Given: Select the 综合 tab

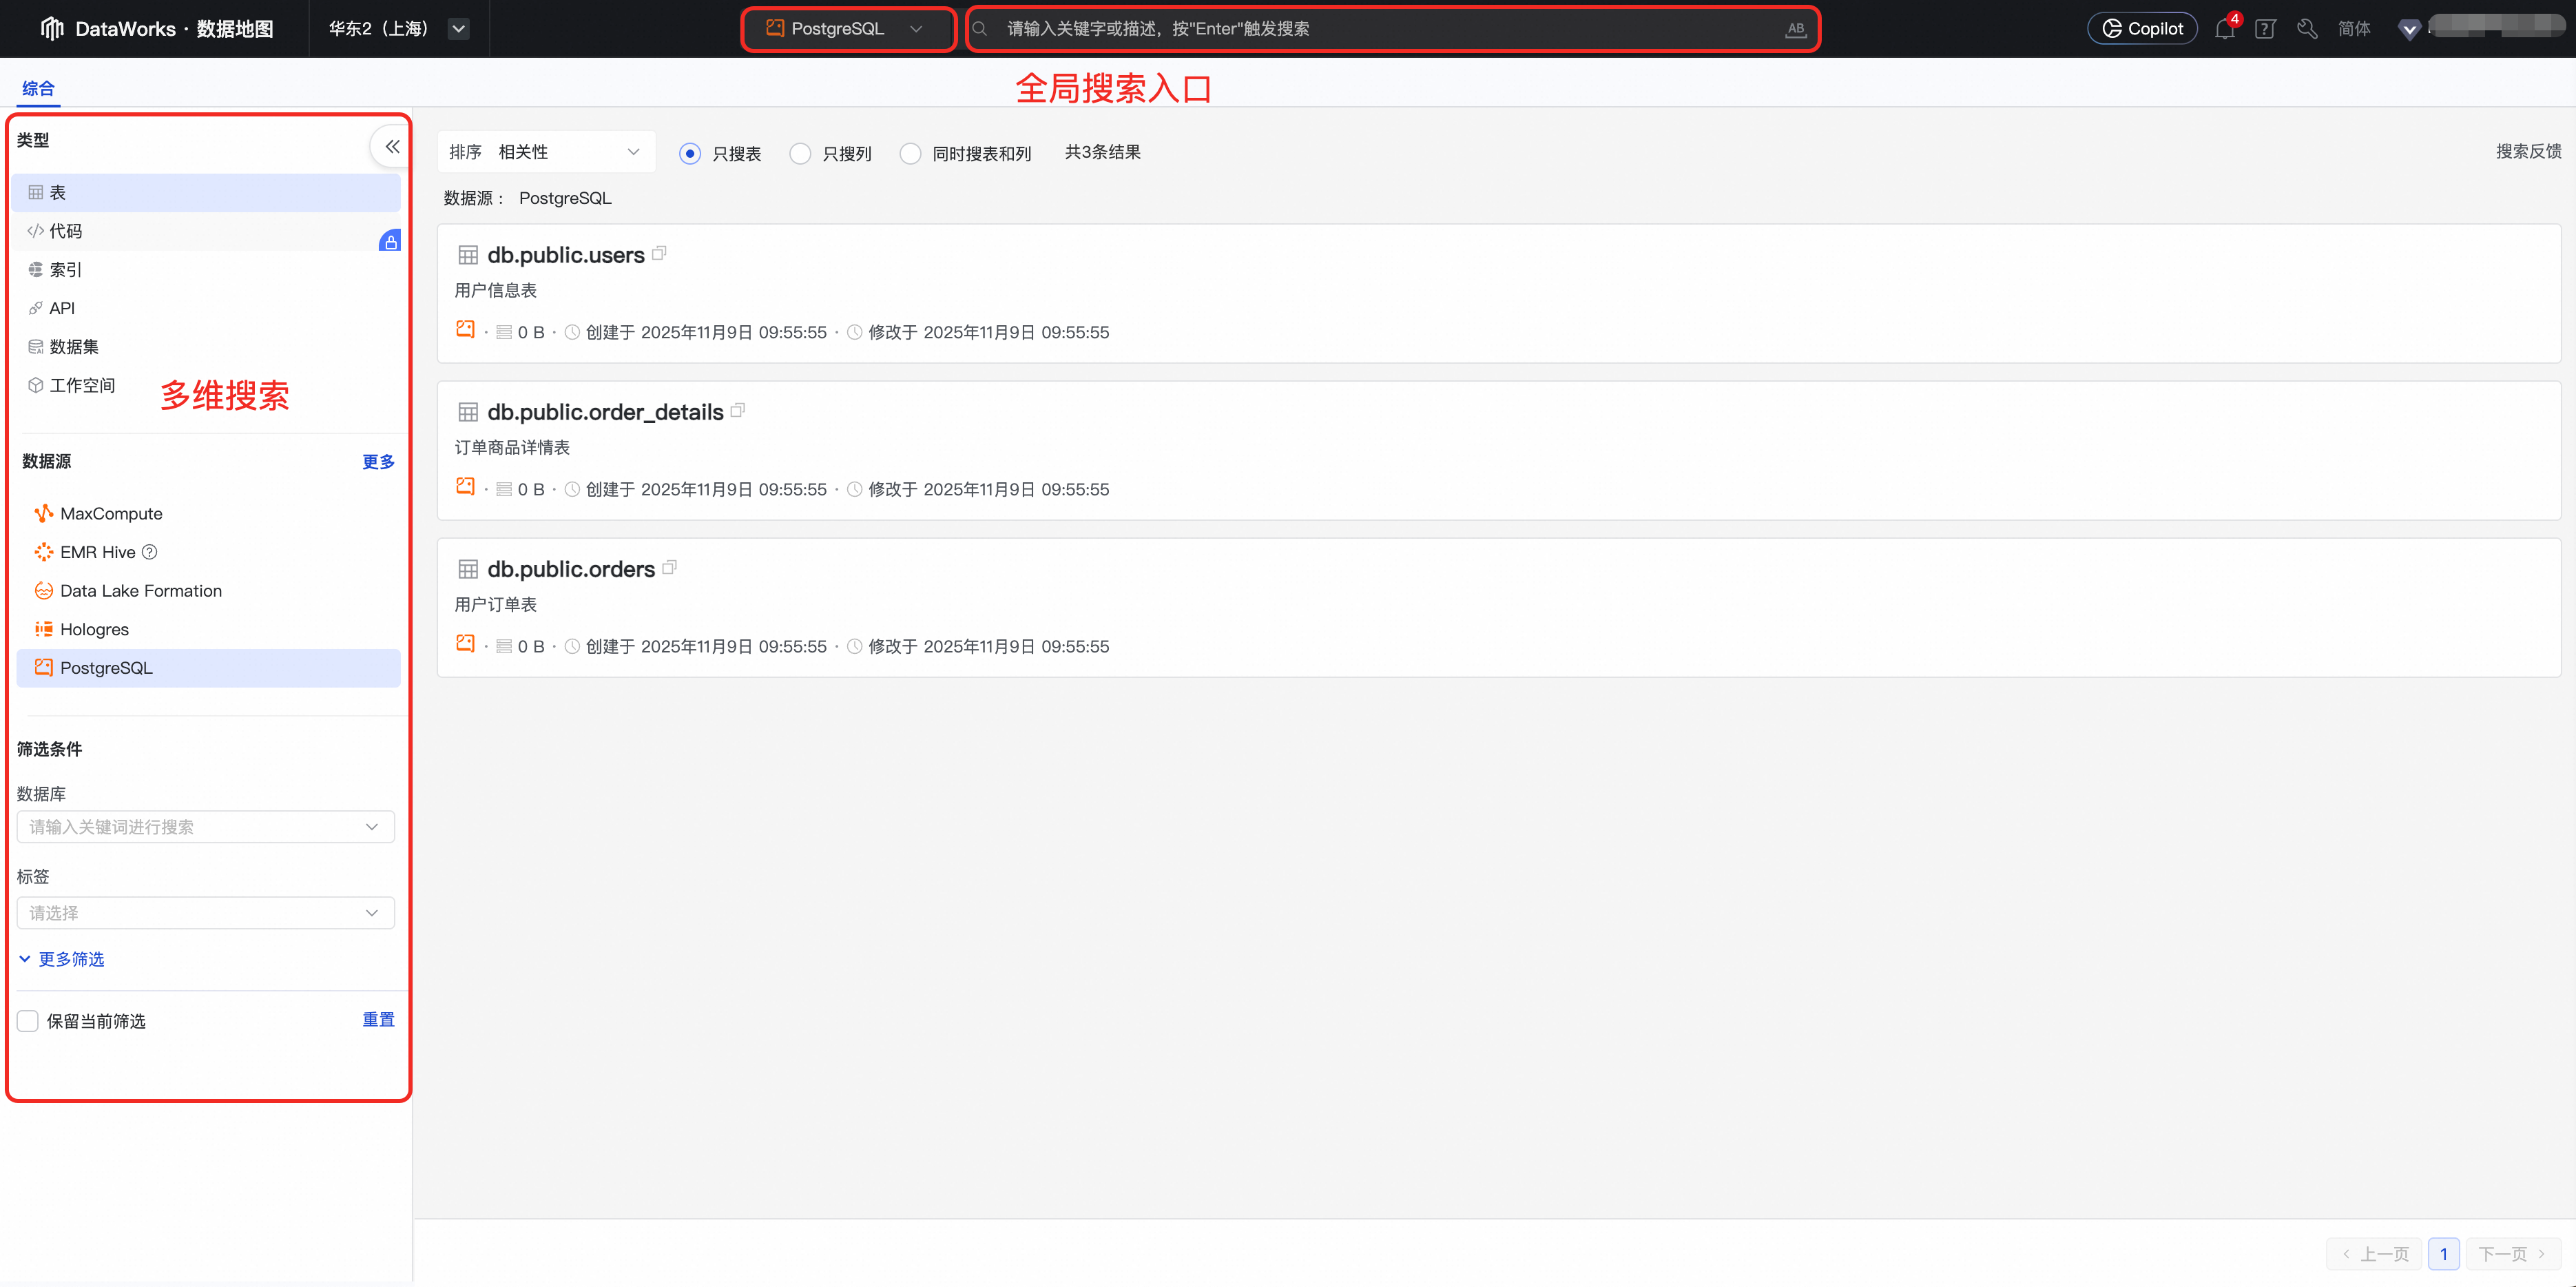Looking at the screenshot, I should pyautogui.click(x=38, y=88).
